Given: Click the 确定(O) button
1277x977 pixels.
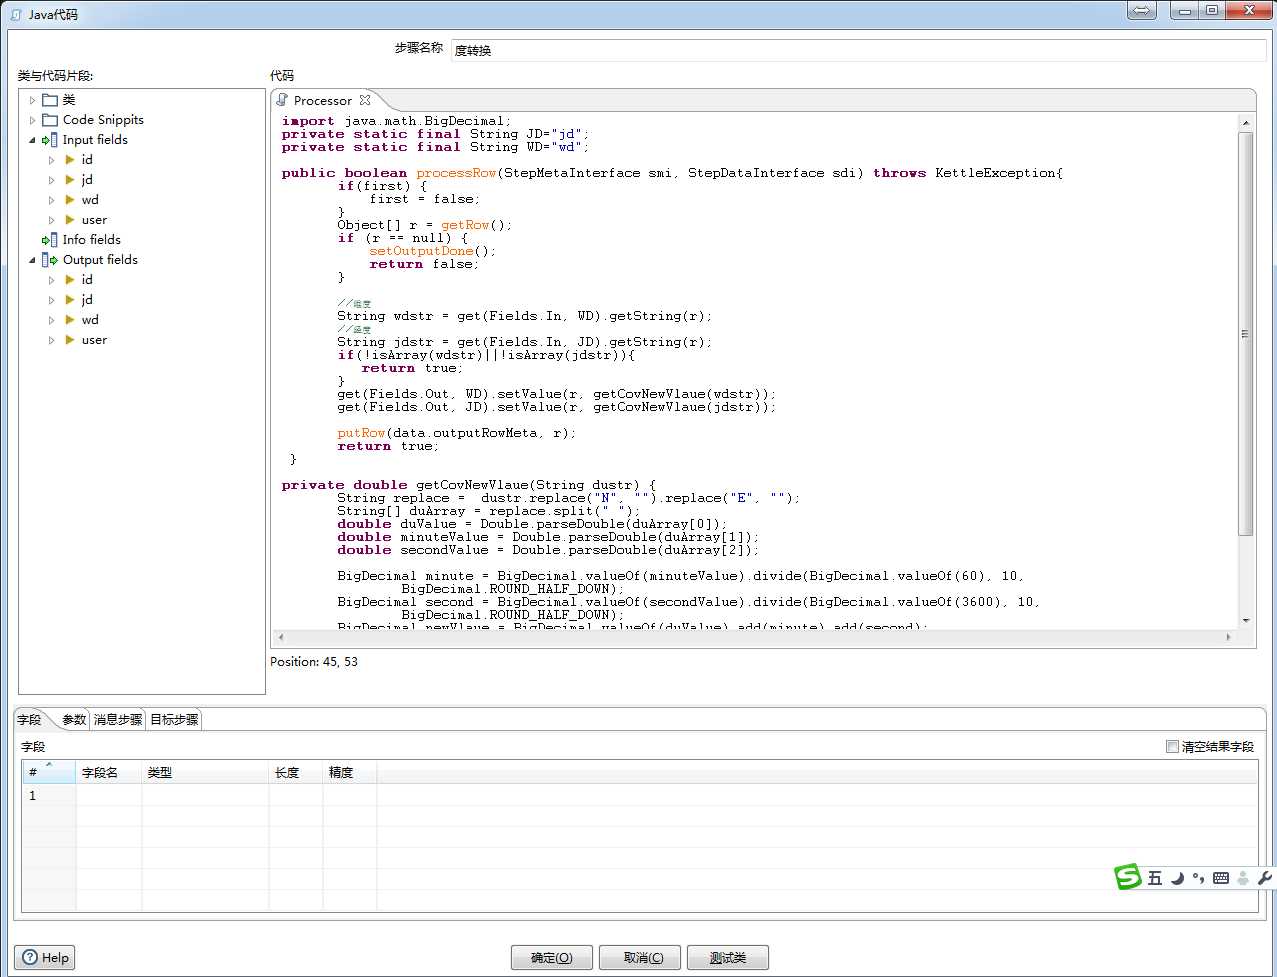Looking at the screenshot, I should (x=552, y=958).
